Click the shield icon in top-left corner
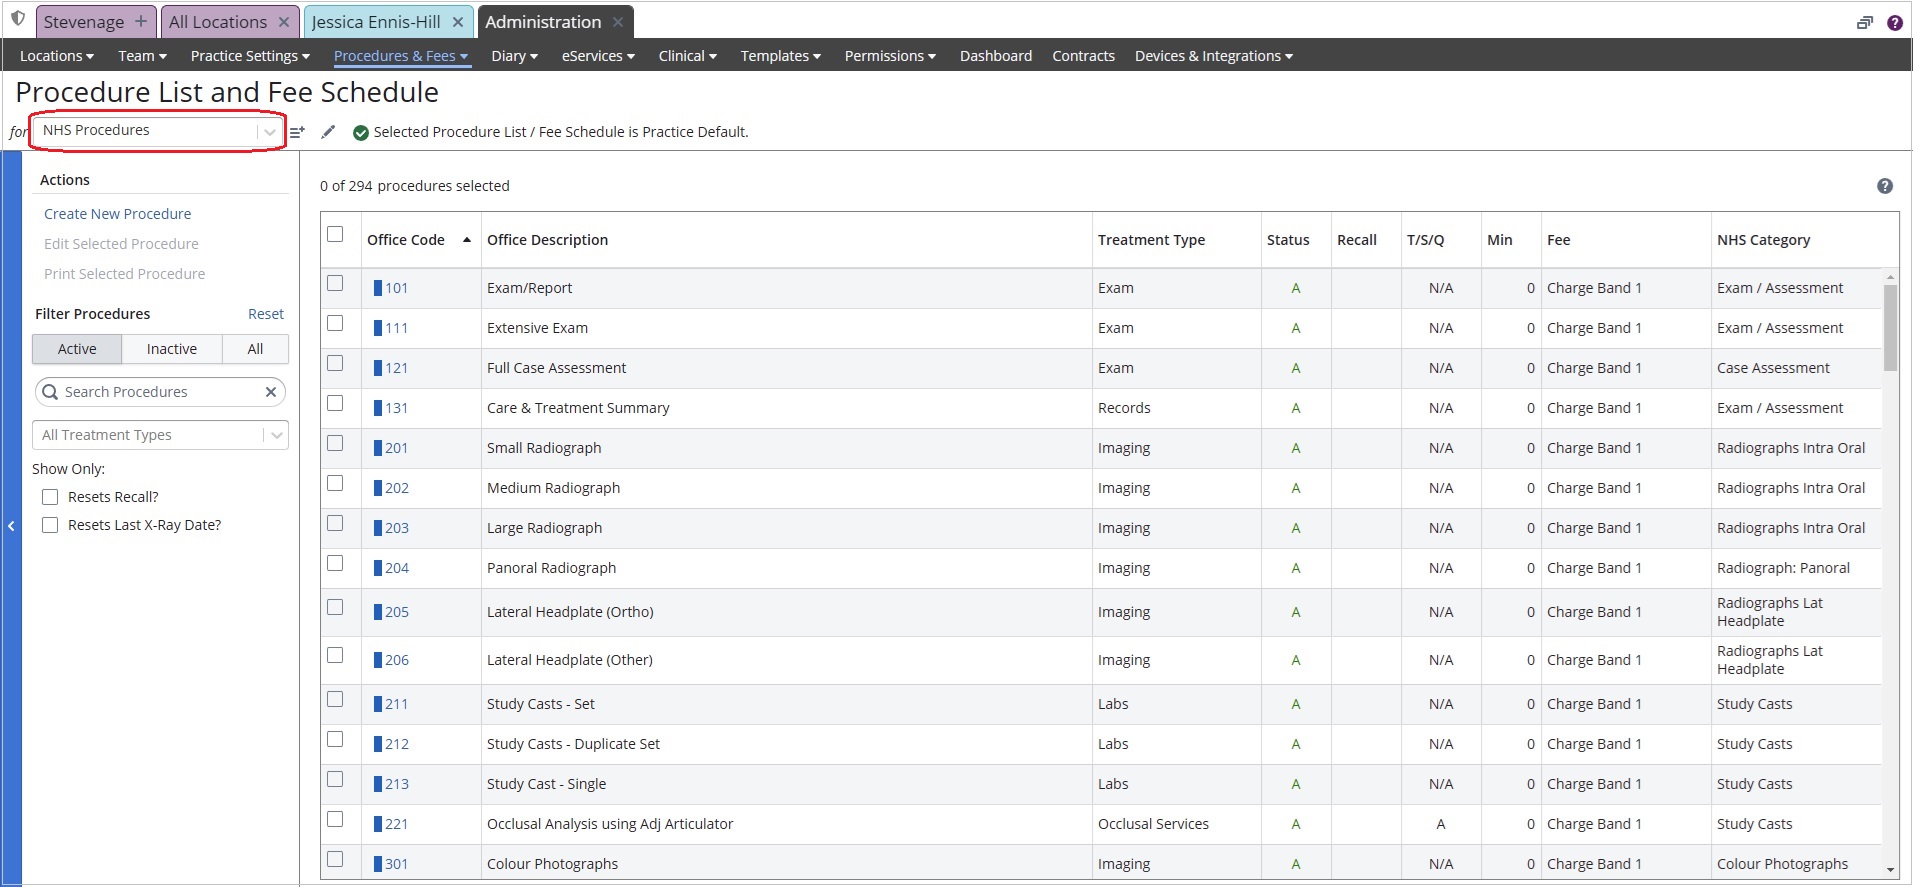Screen dimensions: 1913x887 coord(18,19)
